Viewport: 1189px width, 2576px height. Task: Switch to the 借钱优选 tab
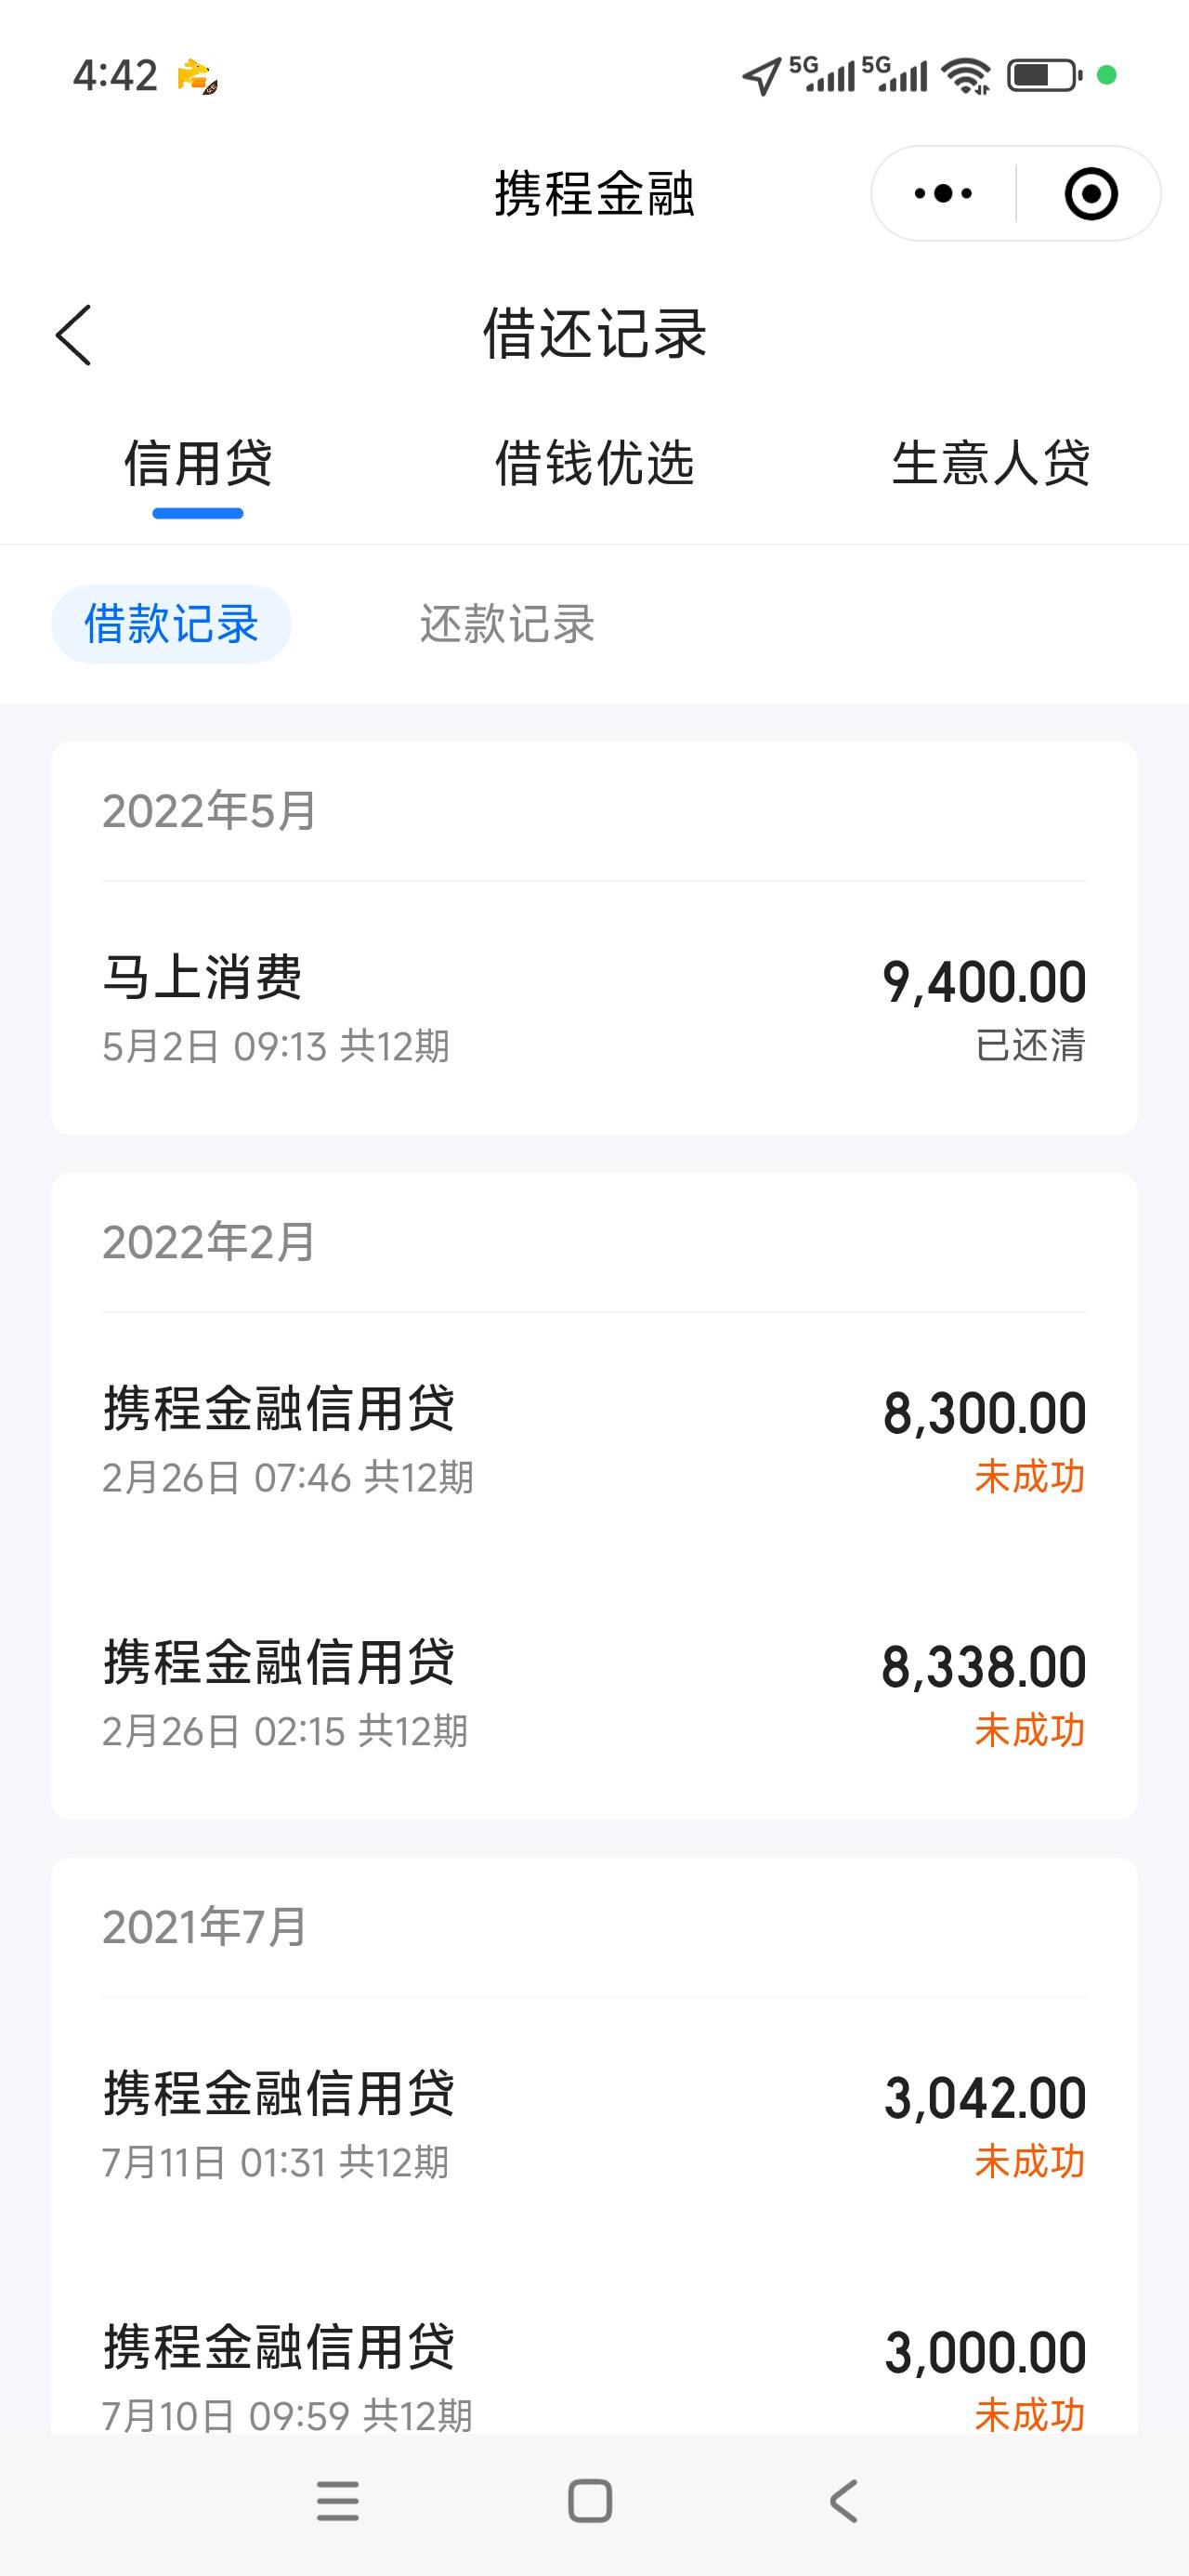(594, 464)
